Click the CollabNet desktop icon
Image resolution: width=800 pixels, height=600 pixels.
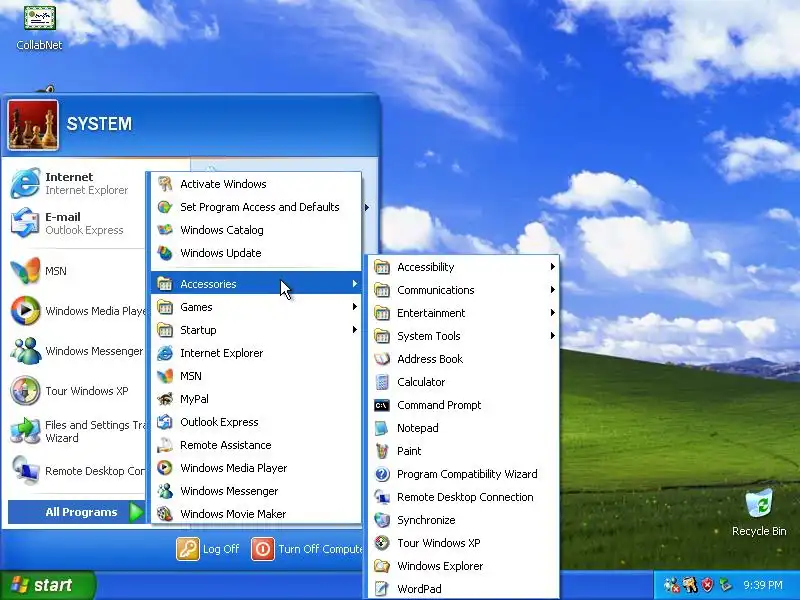click(x=39, y=27)
